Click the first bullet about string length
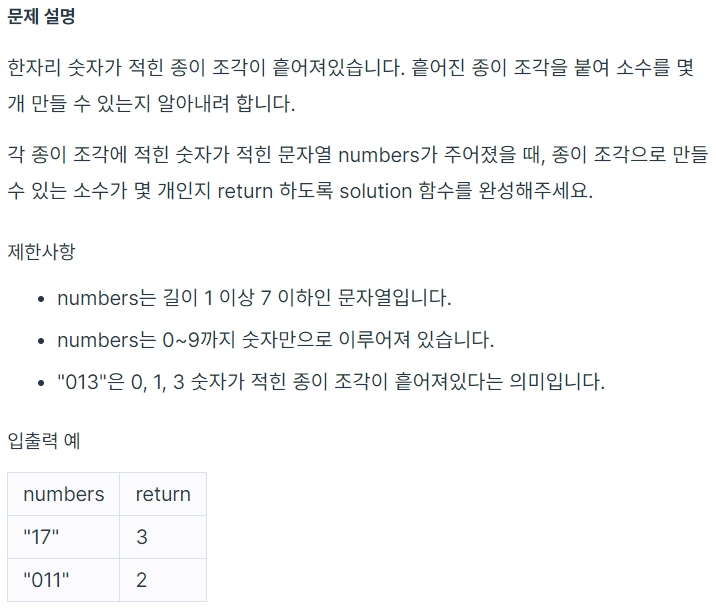The height and width of the screenshot is (613, 716). point(254,298)
